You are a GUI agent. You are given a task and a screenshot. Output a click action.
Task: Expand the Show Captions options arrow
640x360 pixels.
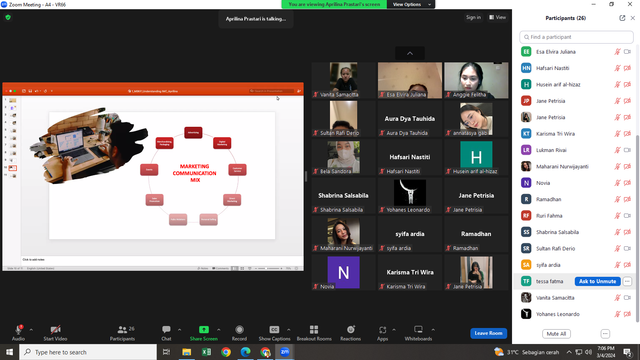289,329
